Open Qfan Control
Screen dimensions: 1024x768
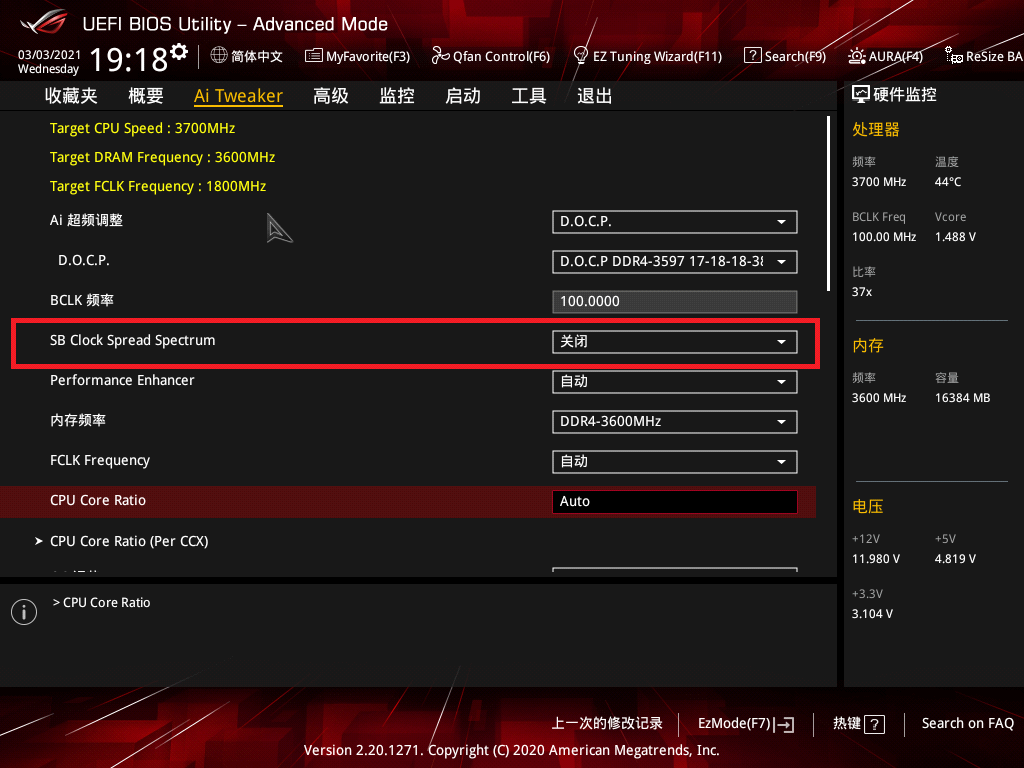pyautogui.click(x=491, y=56)
